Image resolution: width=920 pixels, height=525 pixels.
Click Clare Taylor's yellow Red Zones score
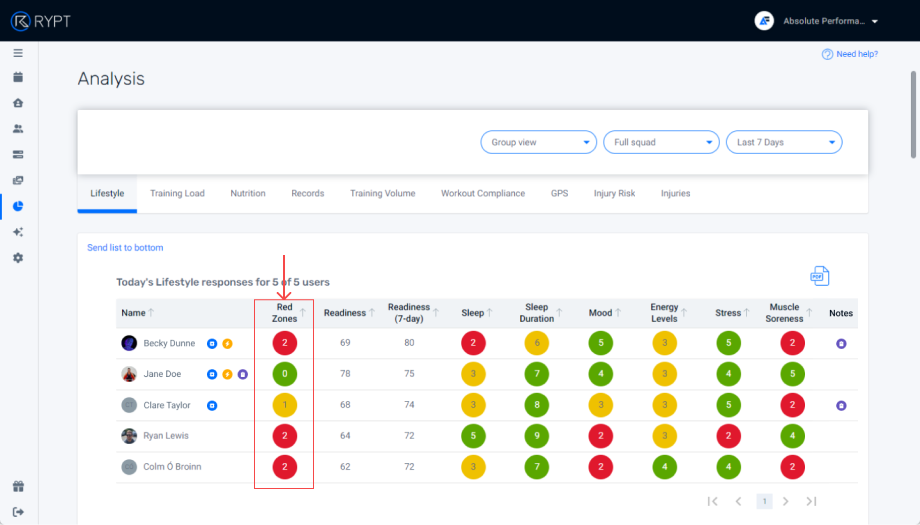(285, 405)
